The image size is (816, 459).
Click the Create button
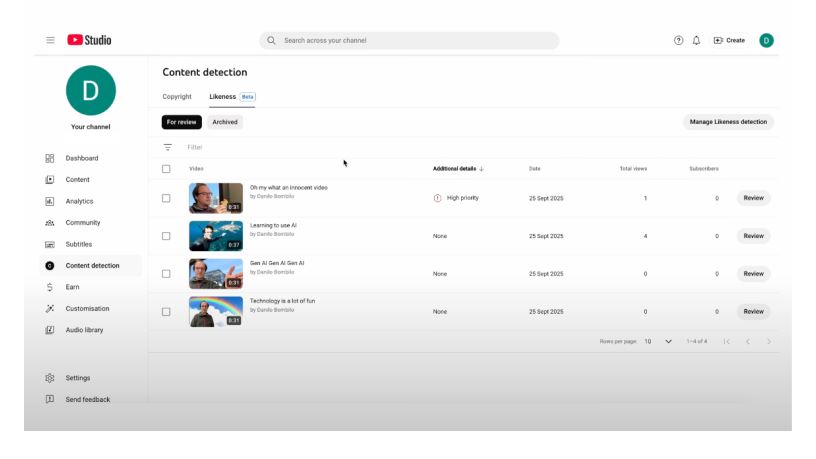pos(729,40)
